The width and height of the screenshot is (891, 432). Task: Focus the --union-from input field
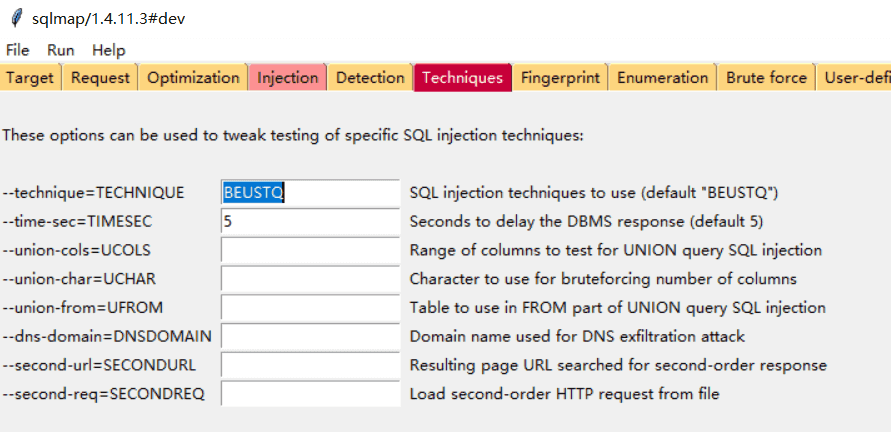310,308
